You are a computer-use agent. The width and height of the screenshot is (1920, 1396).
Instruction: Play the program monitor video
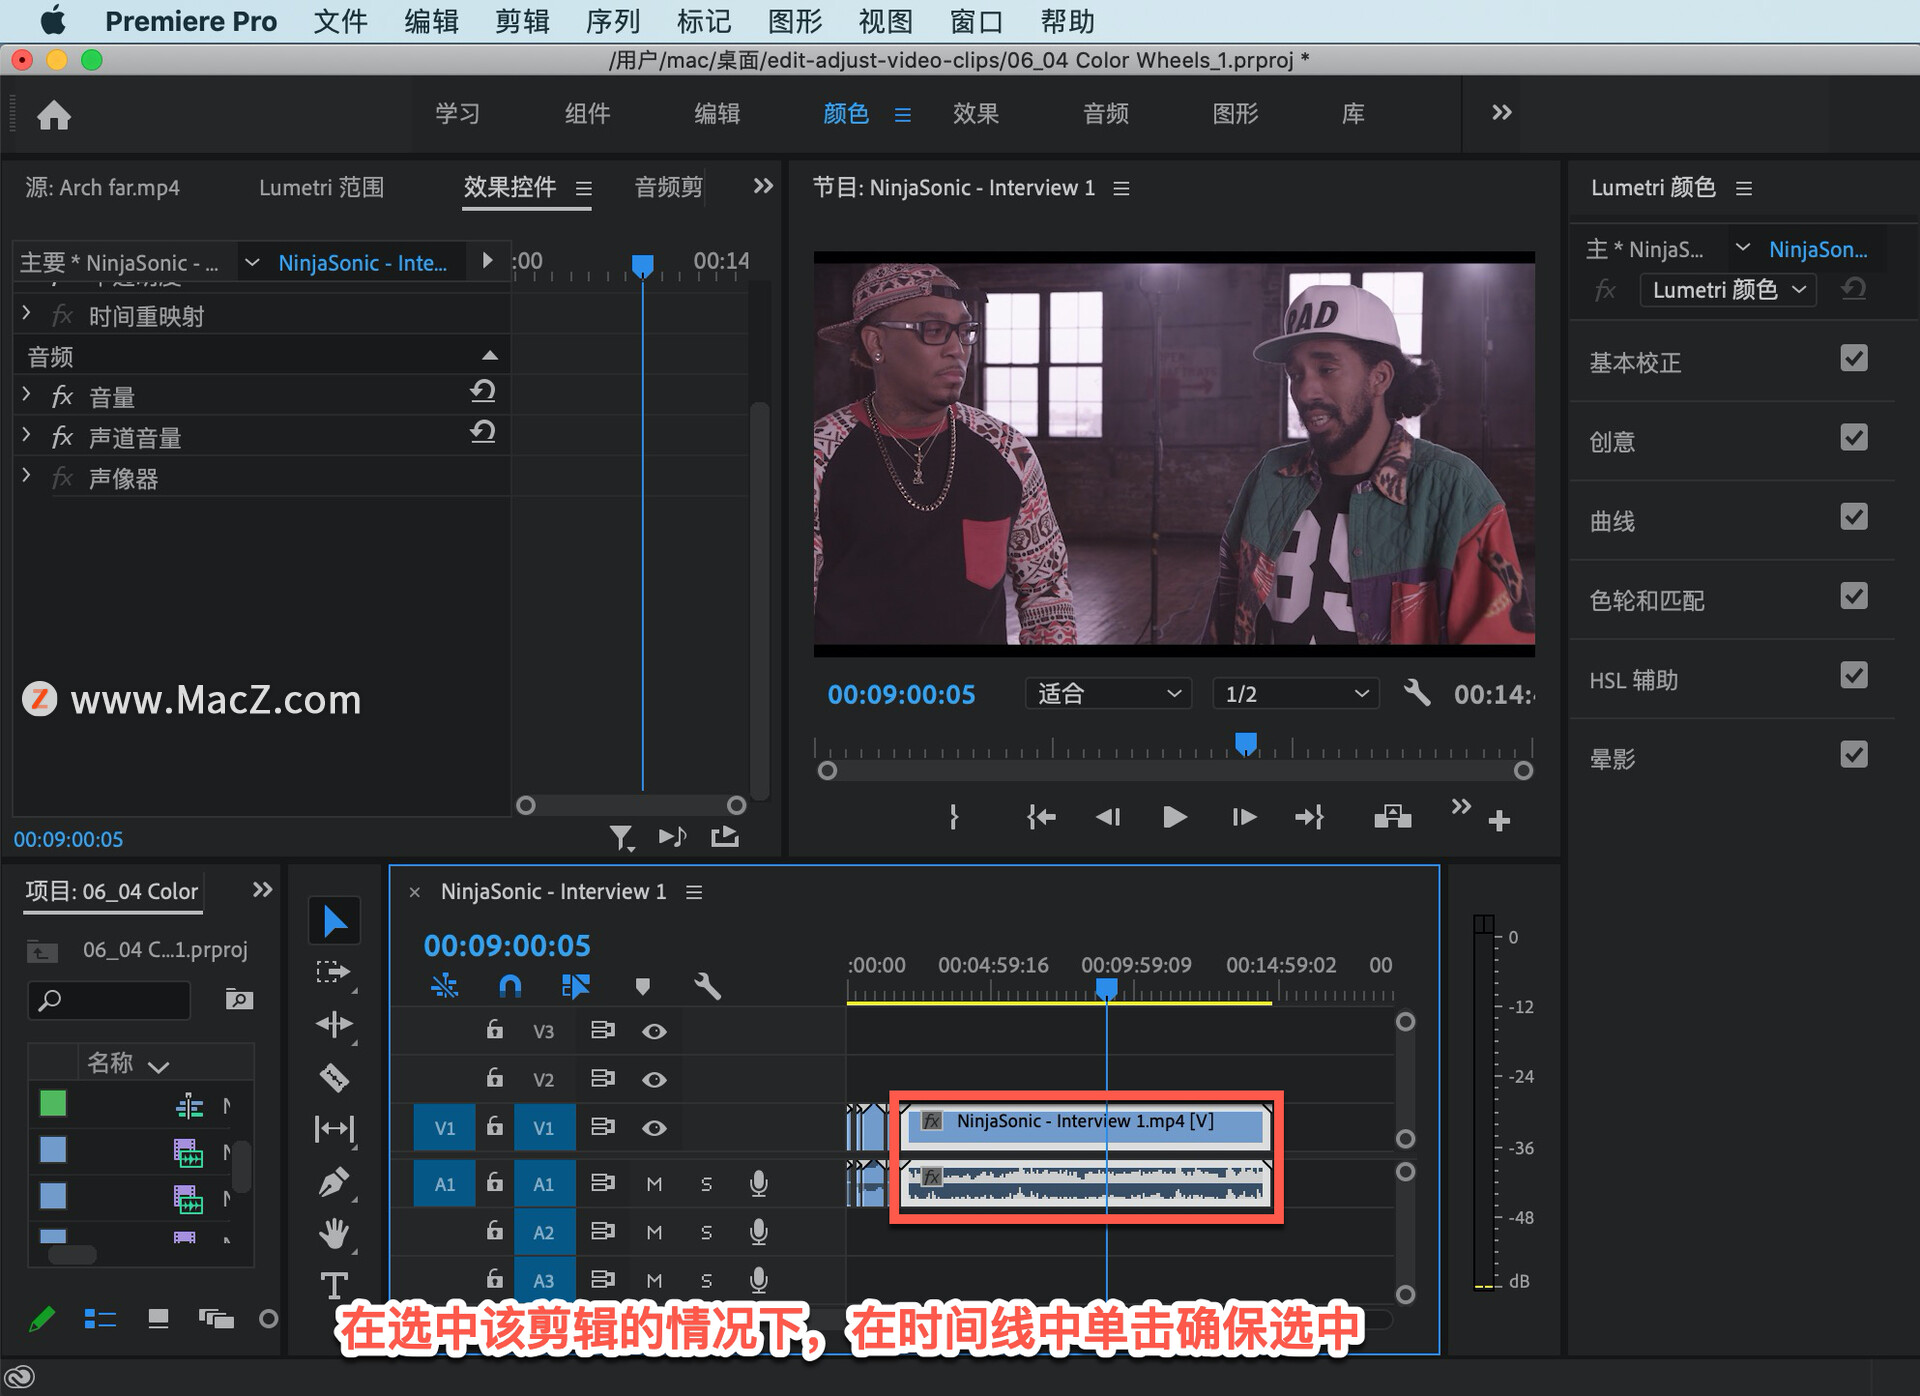(1175, 817)
